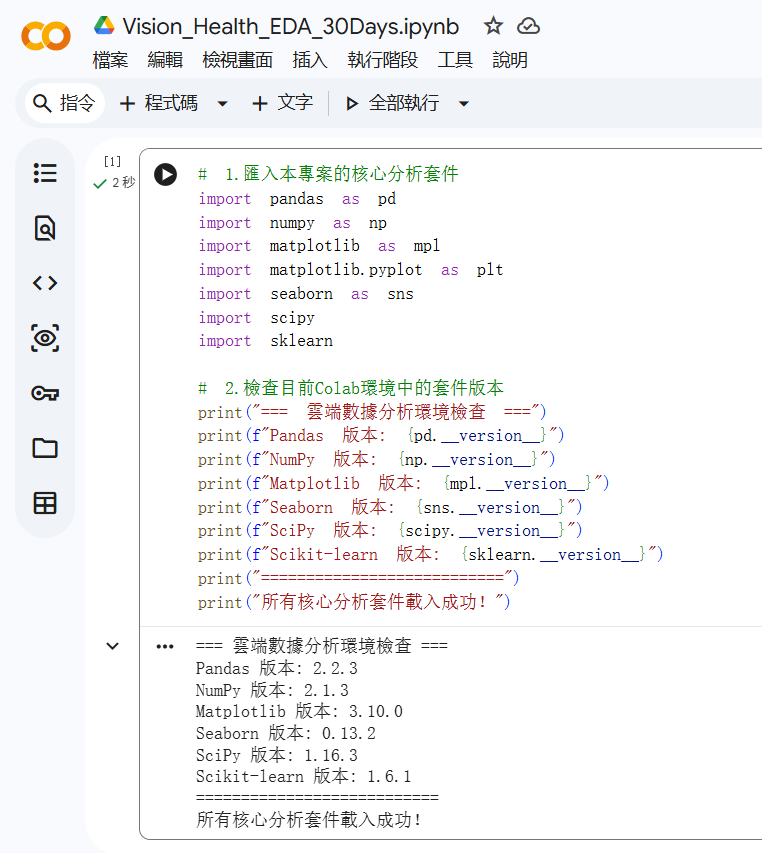
Task: Click comment 2.檢查目前Colab環境中的套件版本
Action: 351,388
